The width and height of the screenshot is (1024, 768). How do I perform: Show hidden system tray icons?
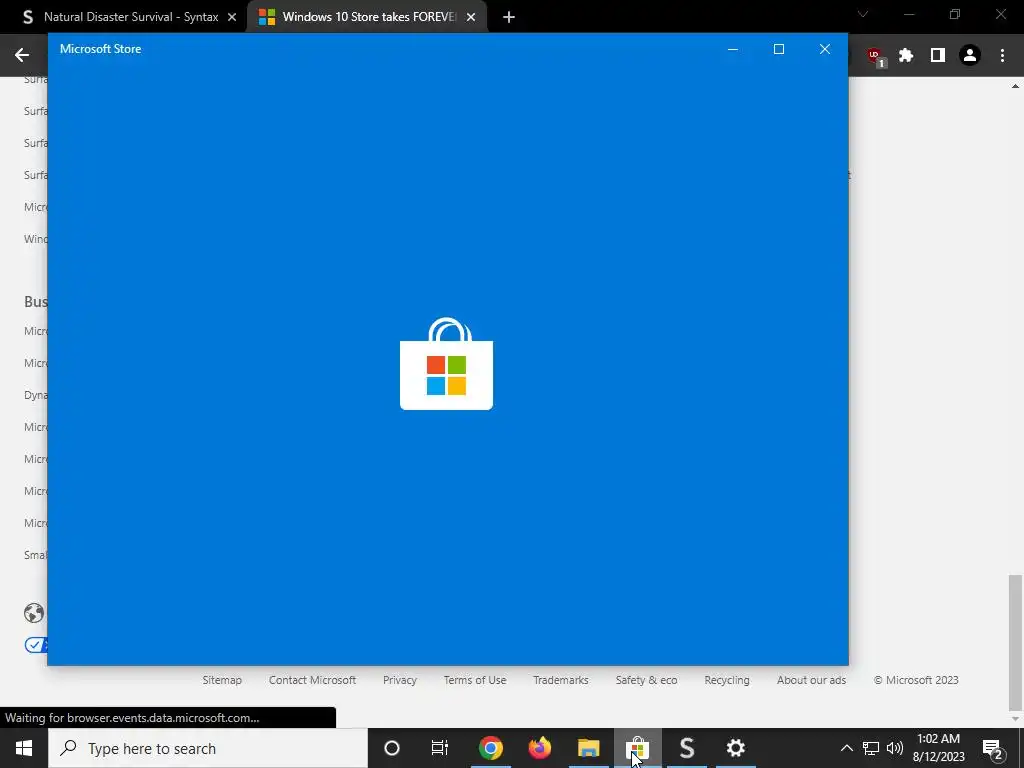[x=846, y=748]
